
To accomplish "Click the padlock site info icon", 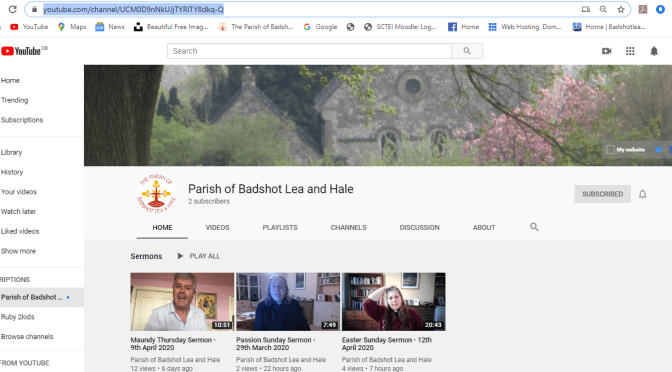I will pos(34,9).
